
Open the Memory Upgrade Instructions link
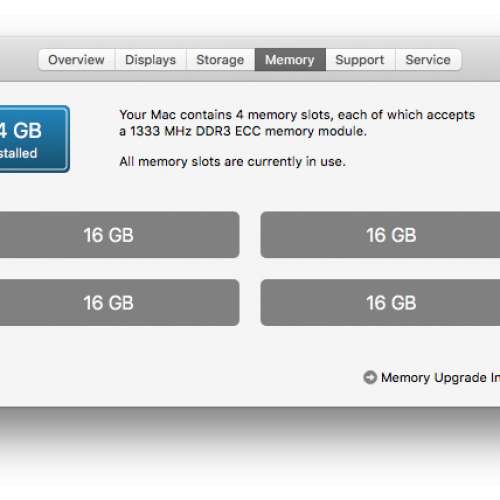click(440, 378)
